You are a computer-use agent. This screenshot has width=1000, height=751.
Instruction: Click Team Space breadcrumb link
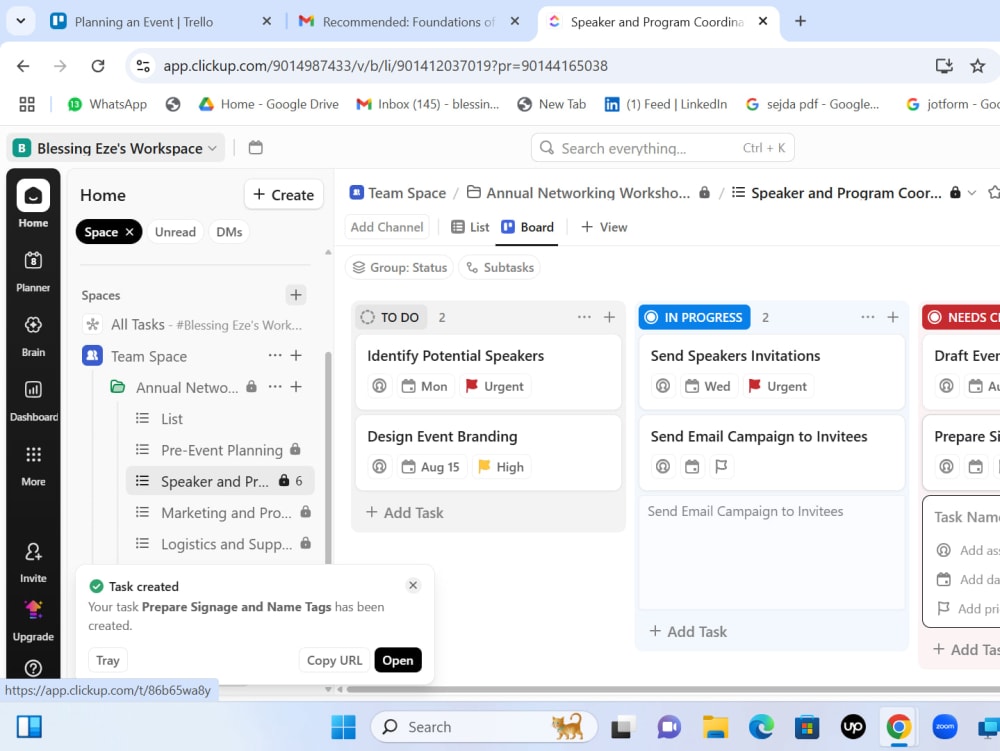[398, 193]
